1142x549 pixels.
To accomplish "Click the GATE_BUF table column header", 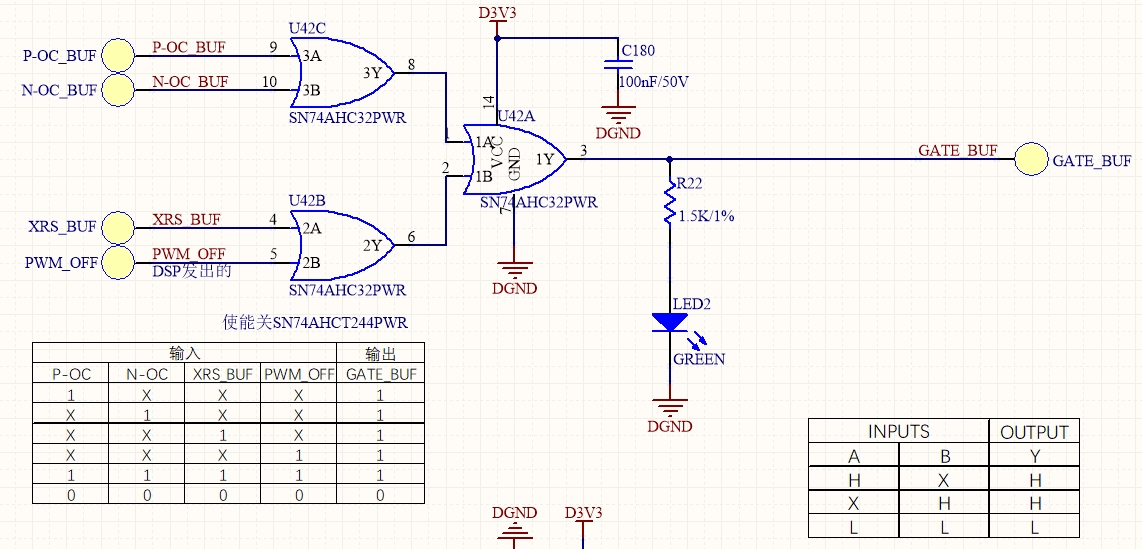I will click(381, 375).
